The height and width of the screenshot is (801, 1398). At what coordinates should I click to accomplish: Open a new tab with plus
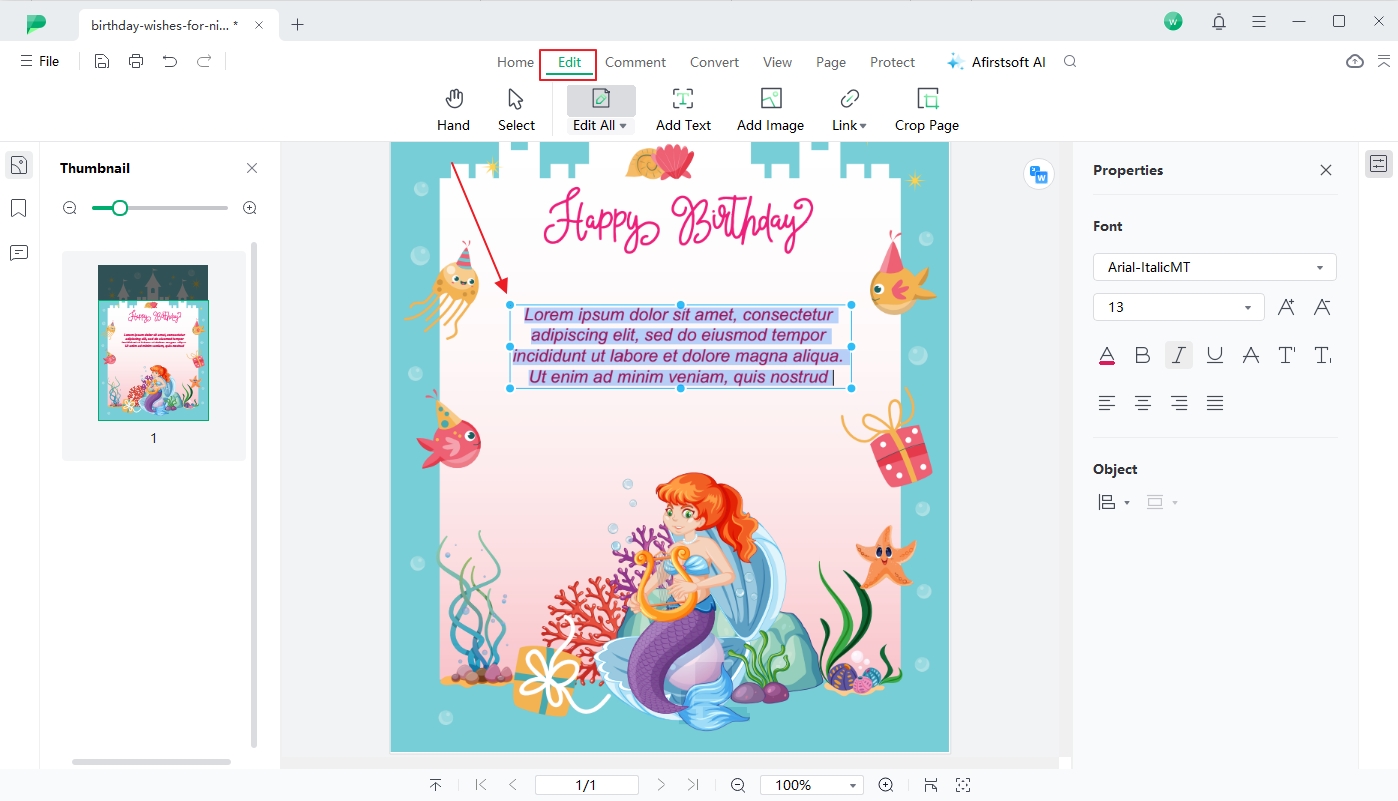click(297, 25)
